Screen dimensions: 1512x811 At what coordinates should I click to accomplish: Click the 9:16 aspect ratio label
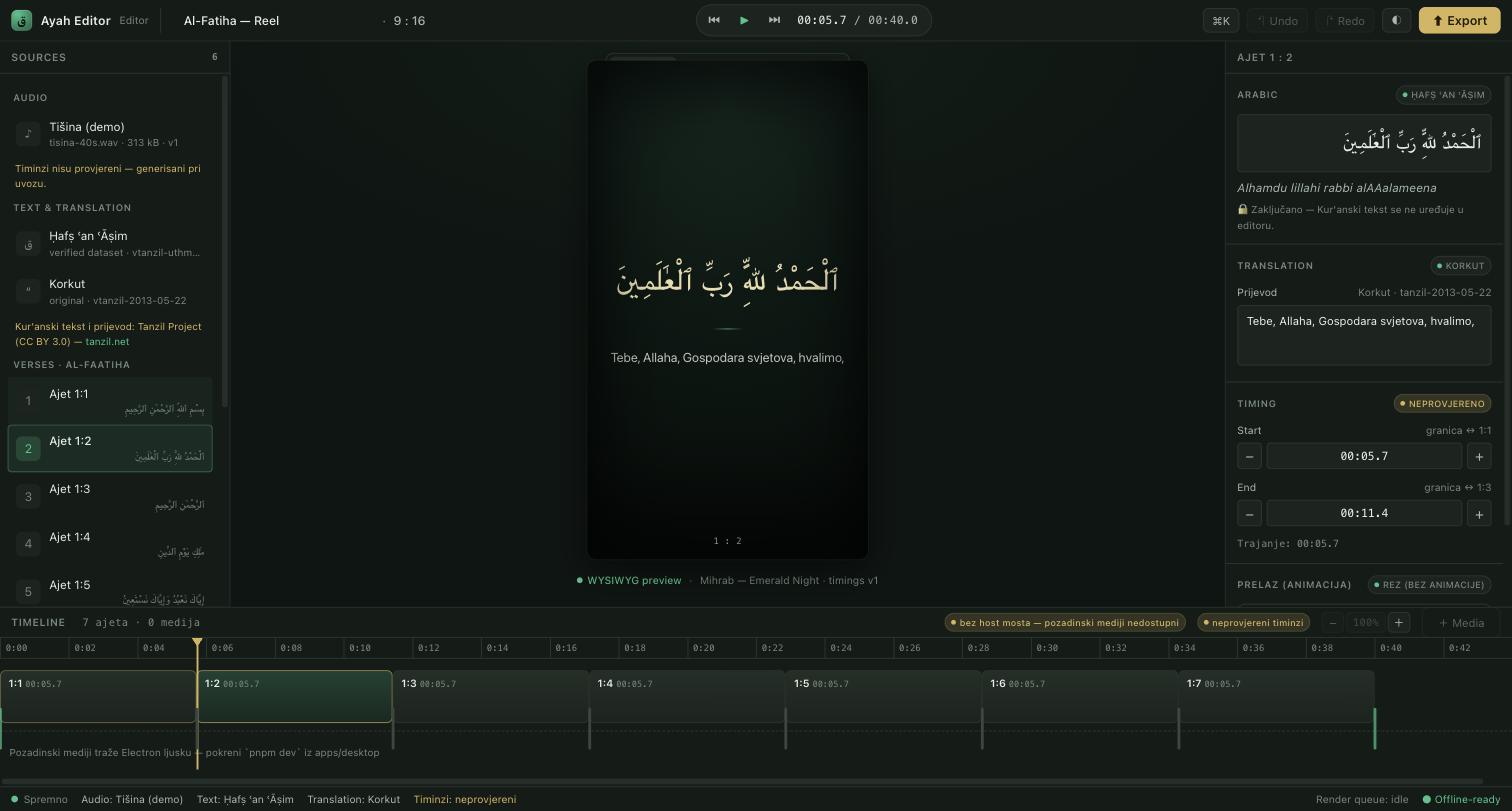pyautogui.click(x=409, y=20)
